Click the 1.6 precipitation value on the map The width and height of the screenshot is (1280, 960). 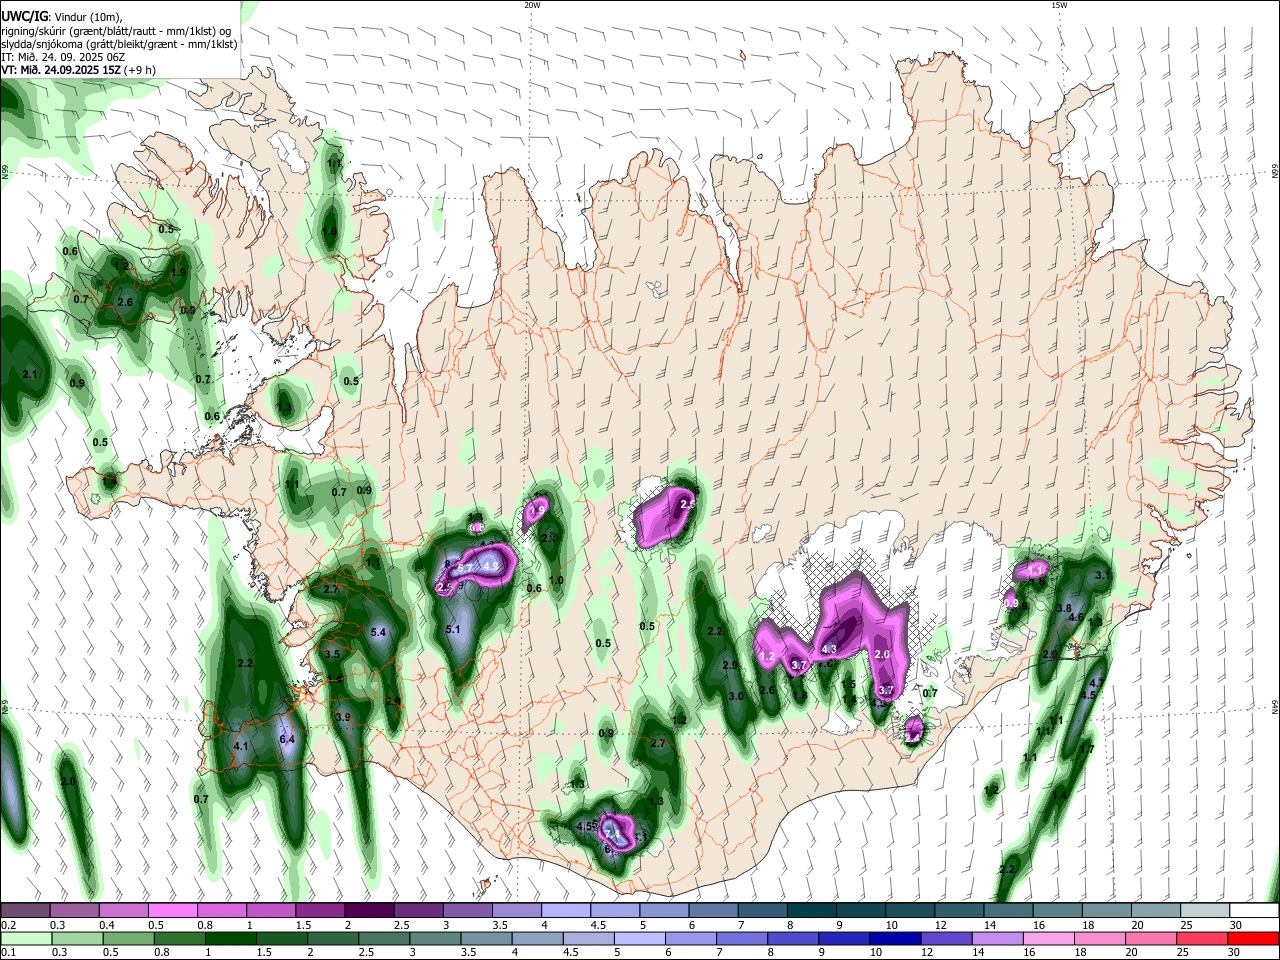(329, 231)
